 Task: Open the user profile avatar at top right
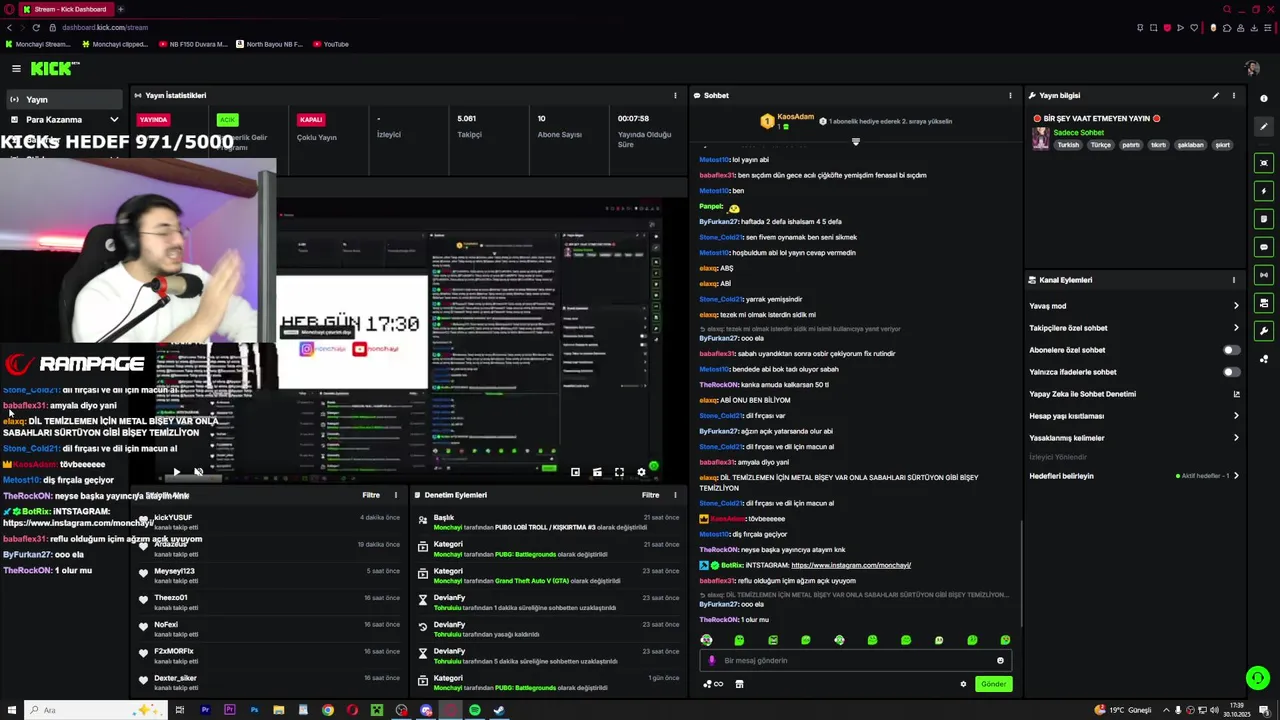pos(1252,68)
